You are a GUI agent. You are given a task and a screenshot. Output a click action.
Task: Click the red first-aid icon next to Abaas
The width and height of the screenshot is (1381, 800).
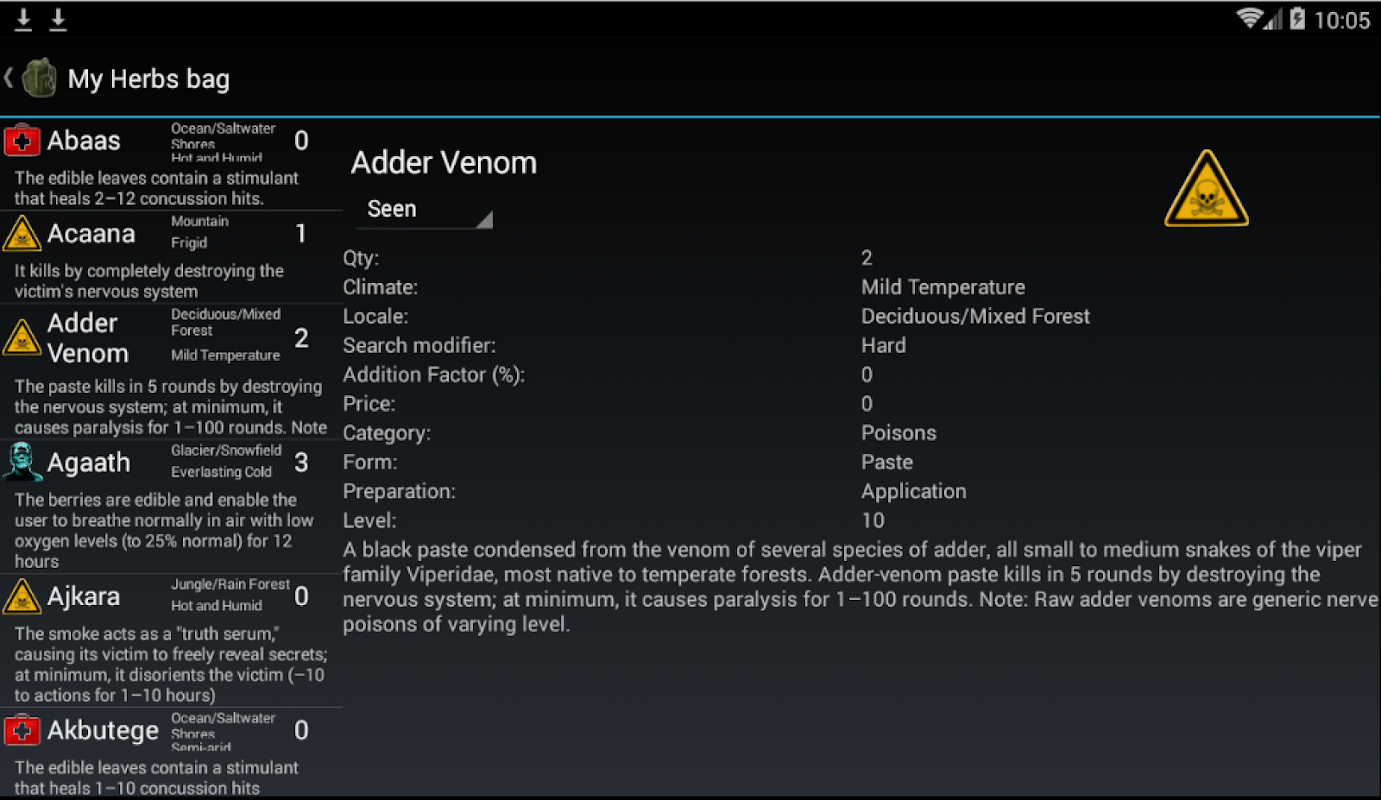click(x=22, y=140)
